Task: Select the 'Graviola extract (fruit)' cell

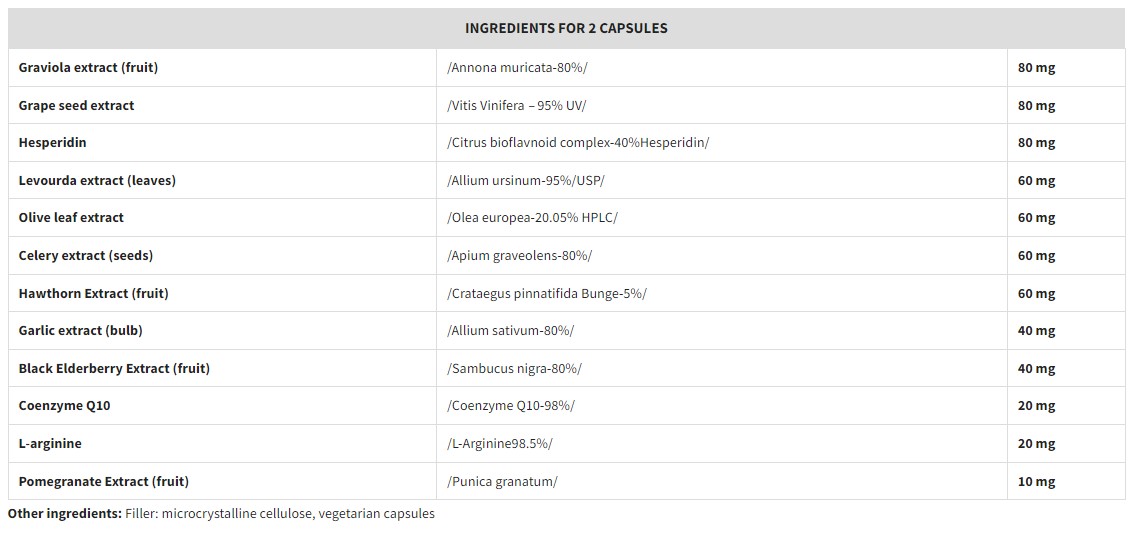Action: click(x=88, y=68)
